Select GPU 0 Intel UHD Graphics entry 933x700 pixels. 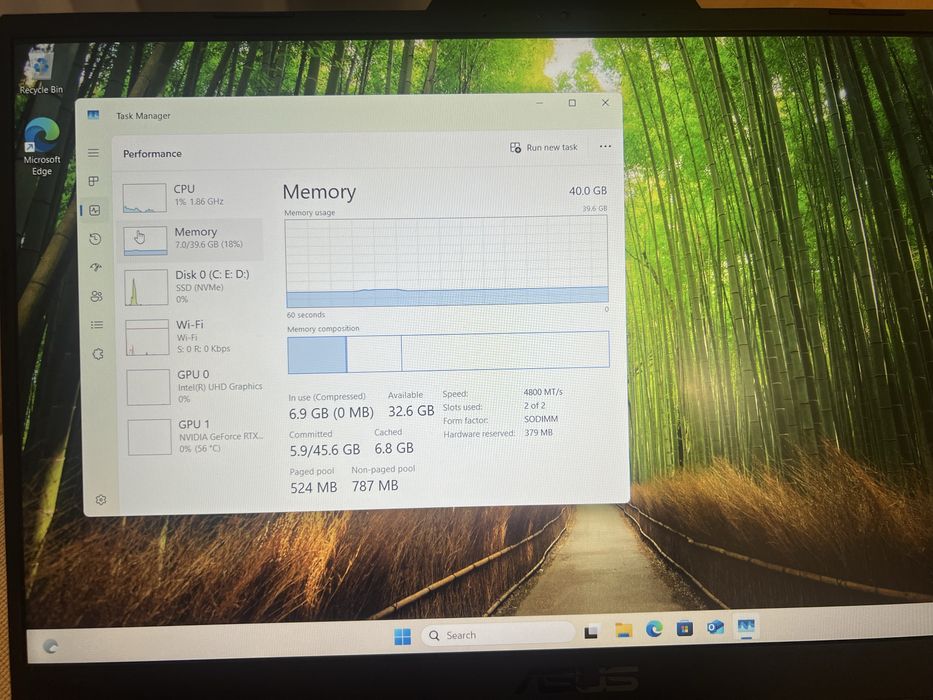click(193, 386)
